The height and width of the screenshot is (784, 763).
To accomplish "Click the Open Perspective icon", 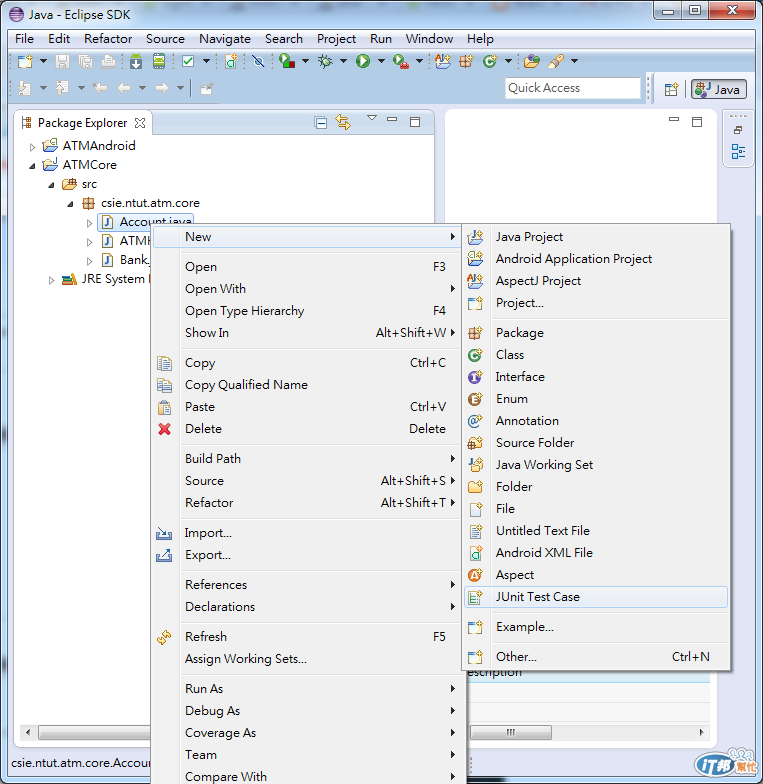I will click(x=671, y=89).
